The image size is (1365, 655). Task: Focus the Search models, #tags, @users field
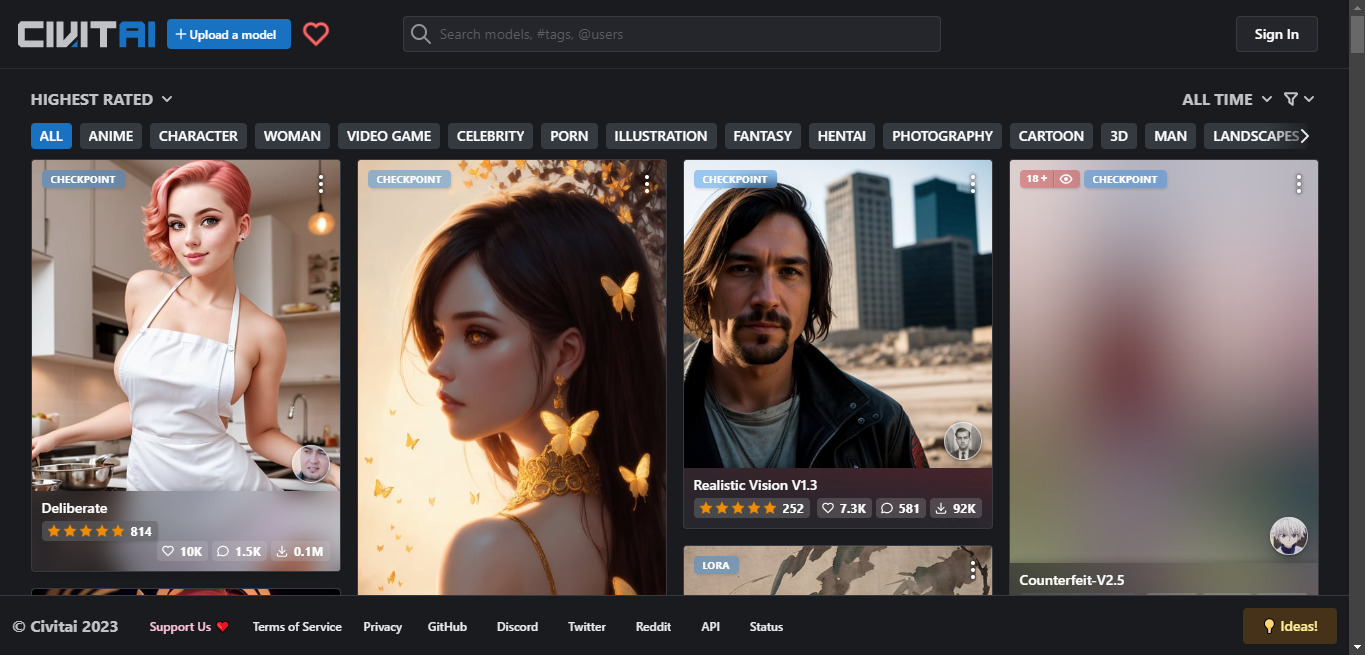pyautogui.click(x=672, y=34)
